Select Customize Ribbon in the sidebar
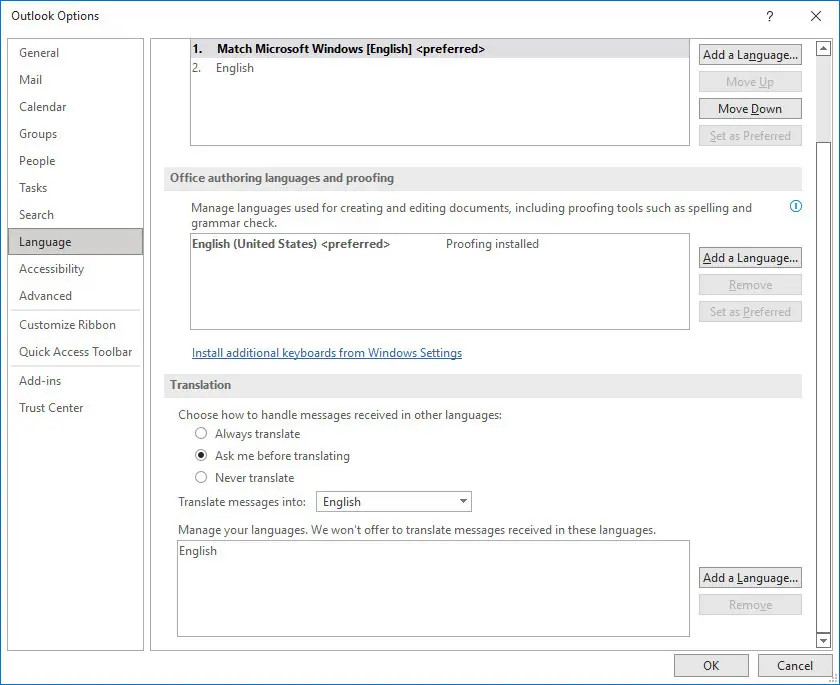 (68, 325)
